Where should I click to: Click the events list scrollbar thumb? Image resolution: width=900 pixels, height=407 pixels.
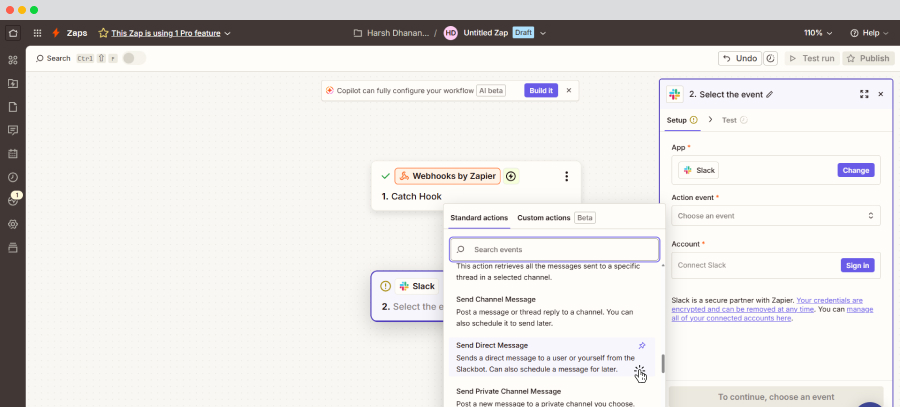662,363
